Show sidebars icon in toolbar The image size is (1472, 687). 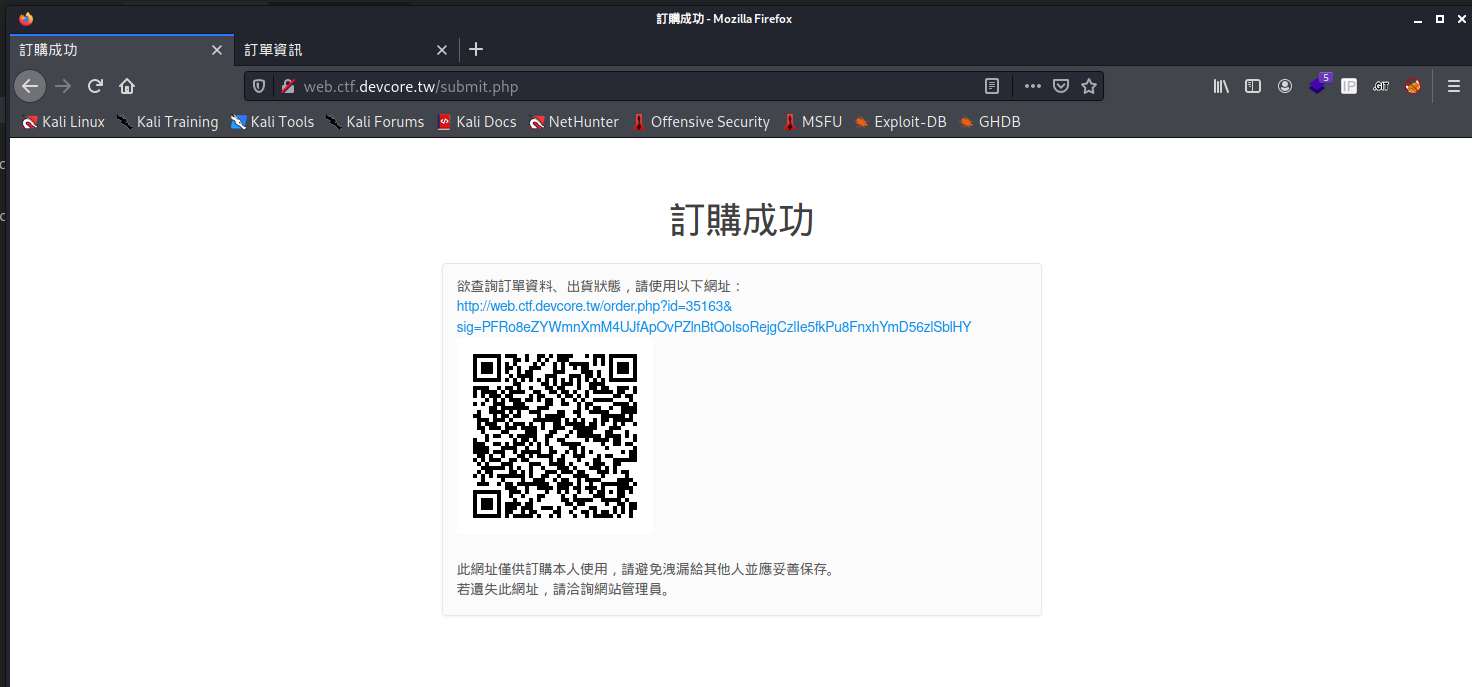(x=1253, y=86)
